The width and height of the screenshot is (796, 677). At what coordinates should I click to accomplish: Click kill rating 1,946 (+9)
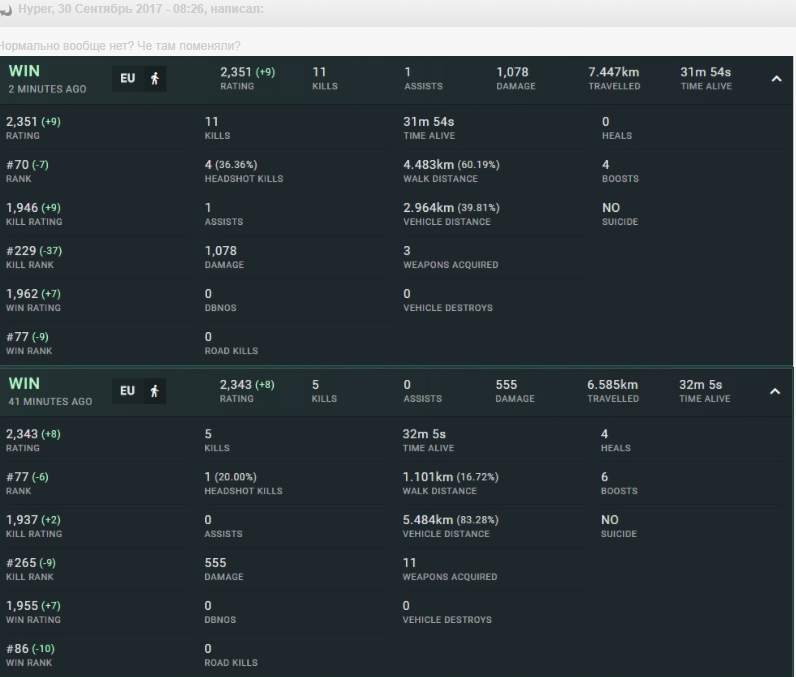(x=33, y=208)
